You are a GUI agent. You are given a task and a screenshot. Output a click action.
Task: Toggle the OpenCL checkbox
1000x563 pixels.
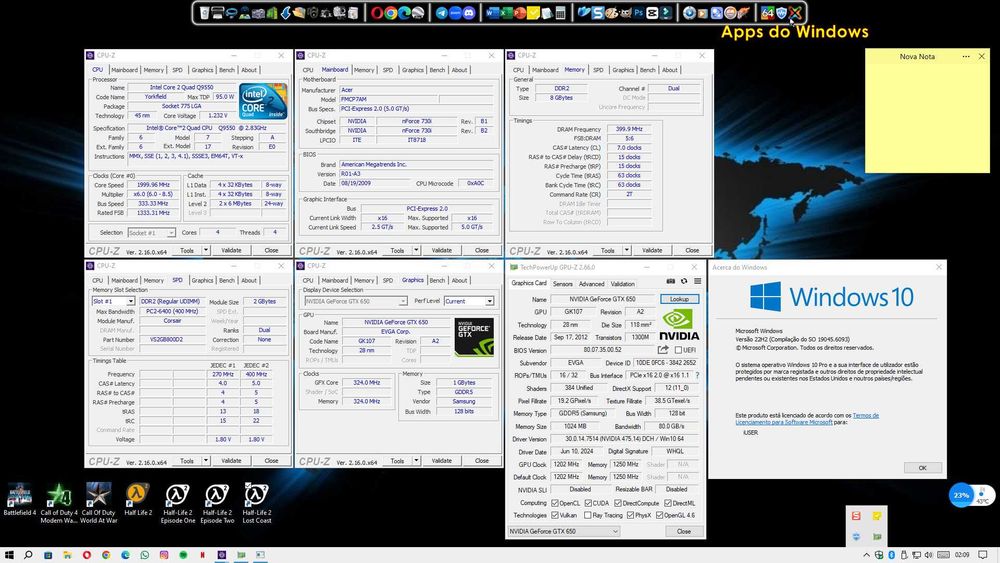(554, 503)
